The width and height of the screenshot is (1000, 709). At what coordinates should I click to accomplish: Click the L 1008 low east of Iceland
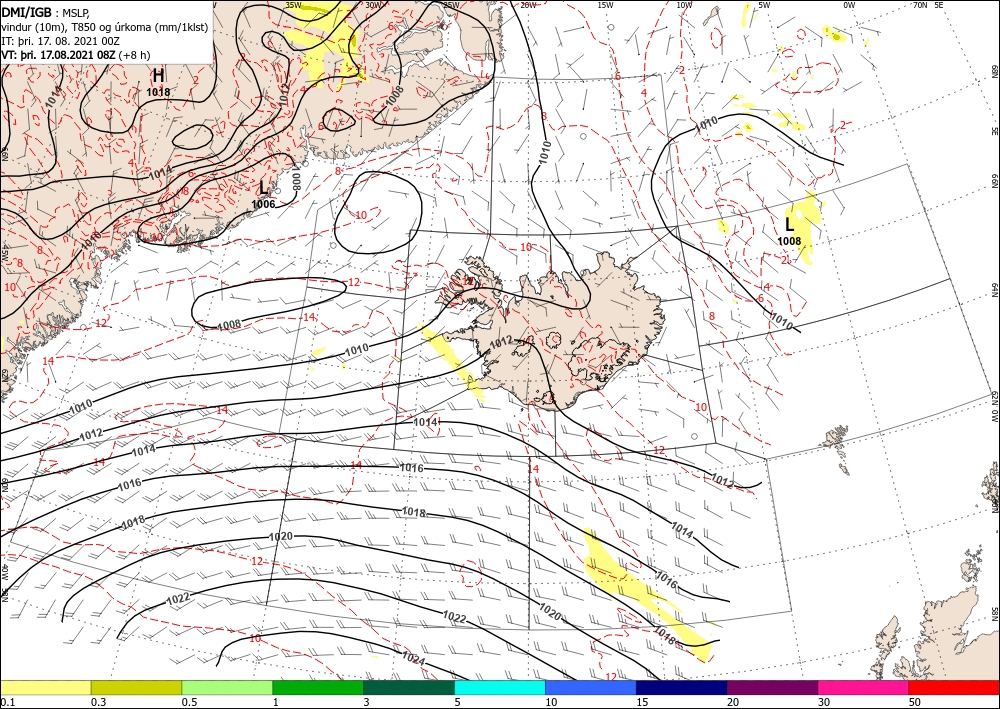pos(789,231)
